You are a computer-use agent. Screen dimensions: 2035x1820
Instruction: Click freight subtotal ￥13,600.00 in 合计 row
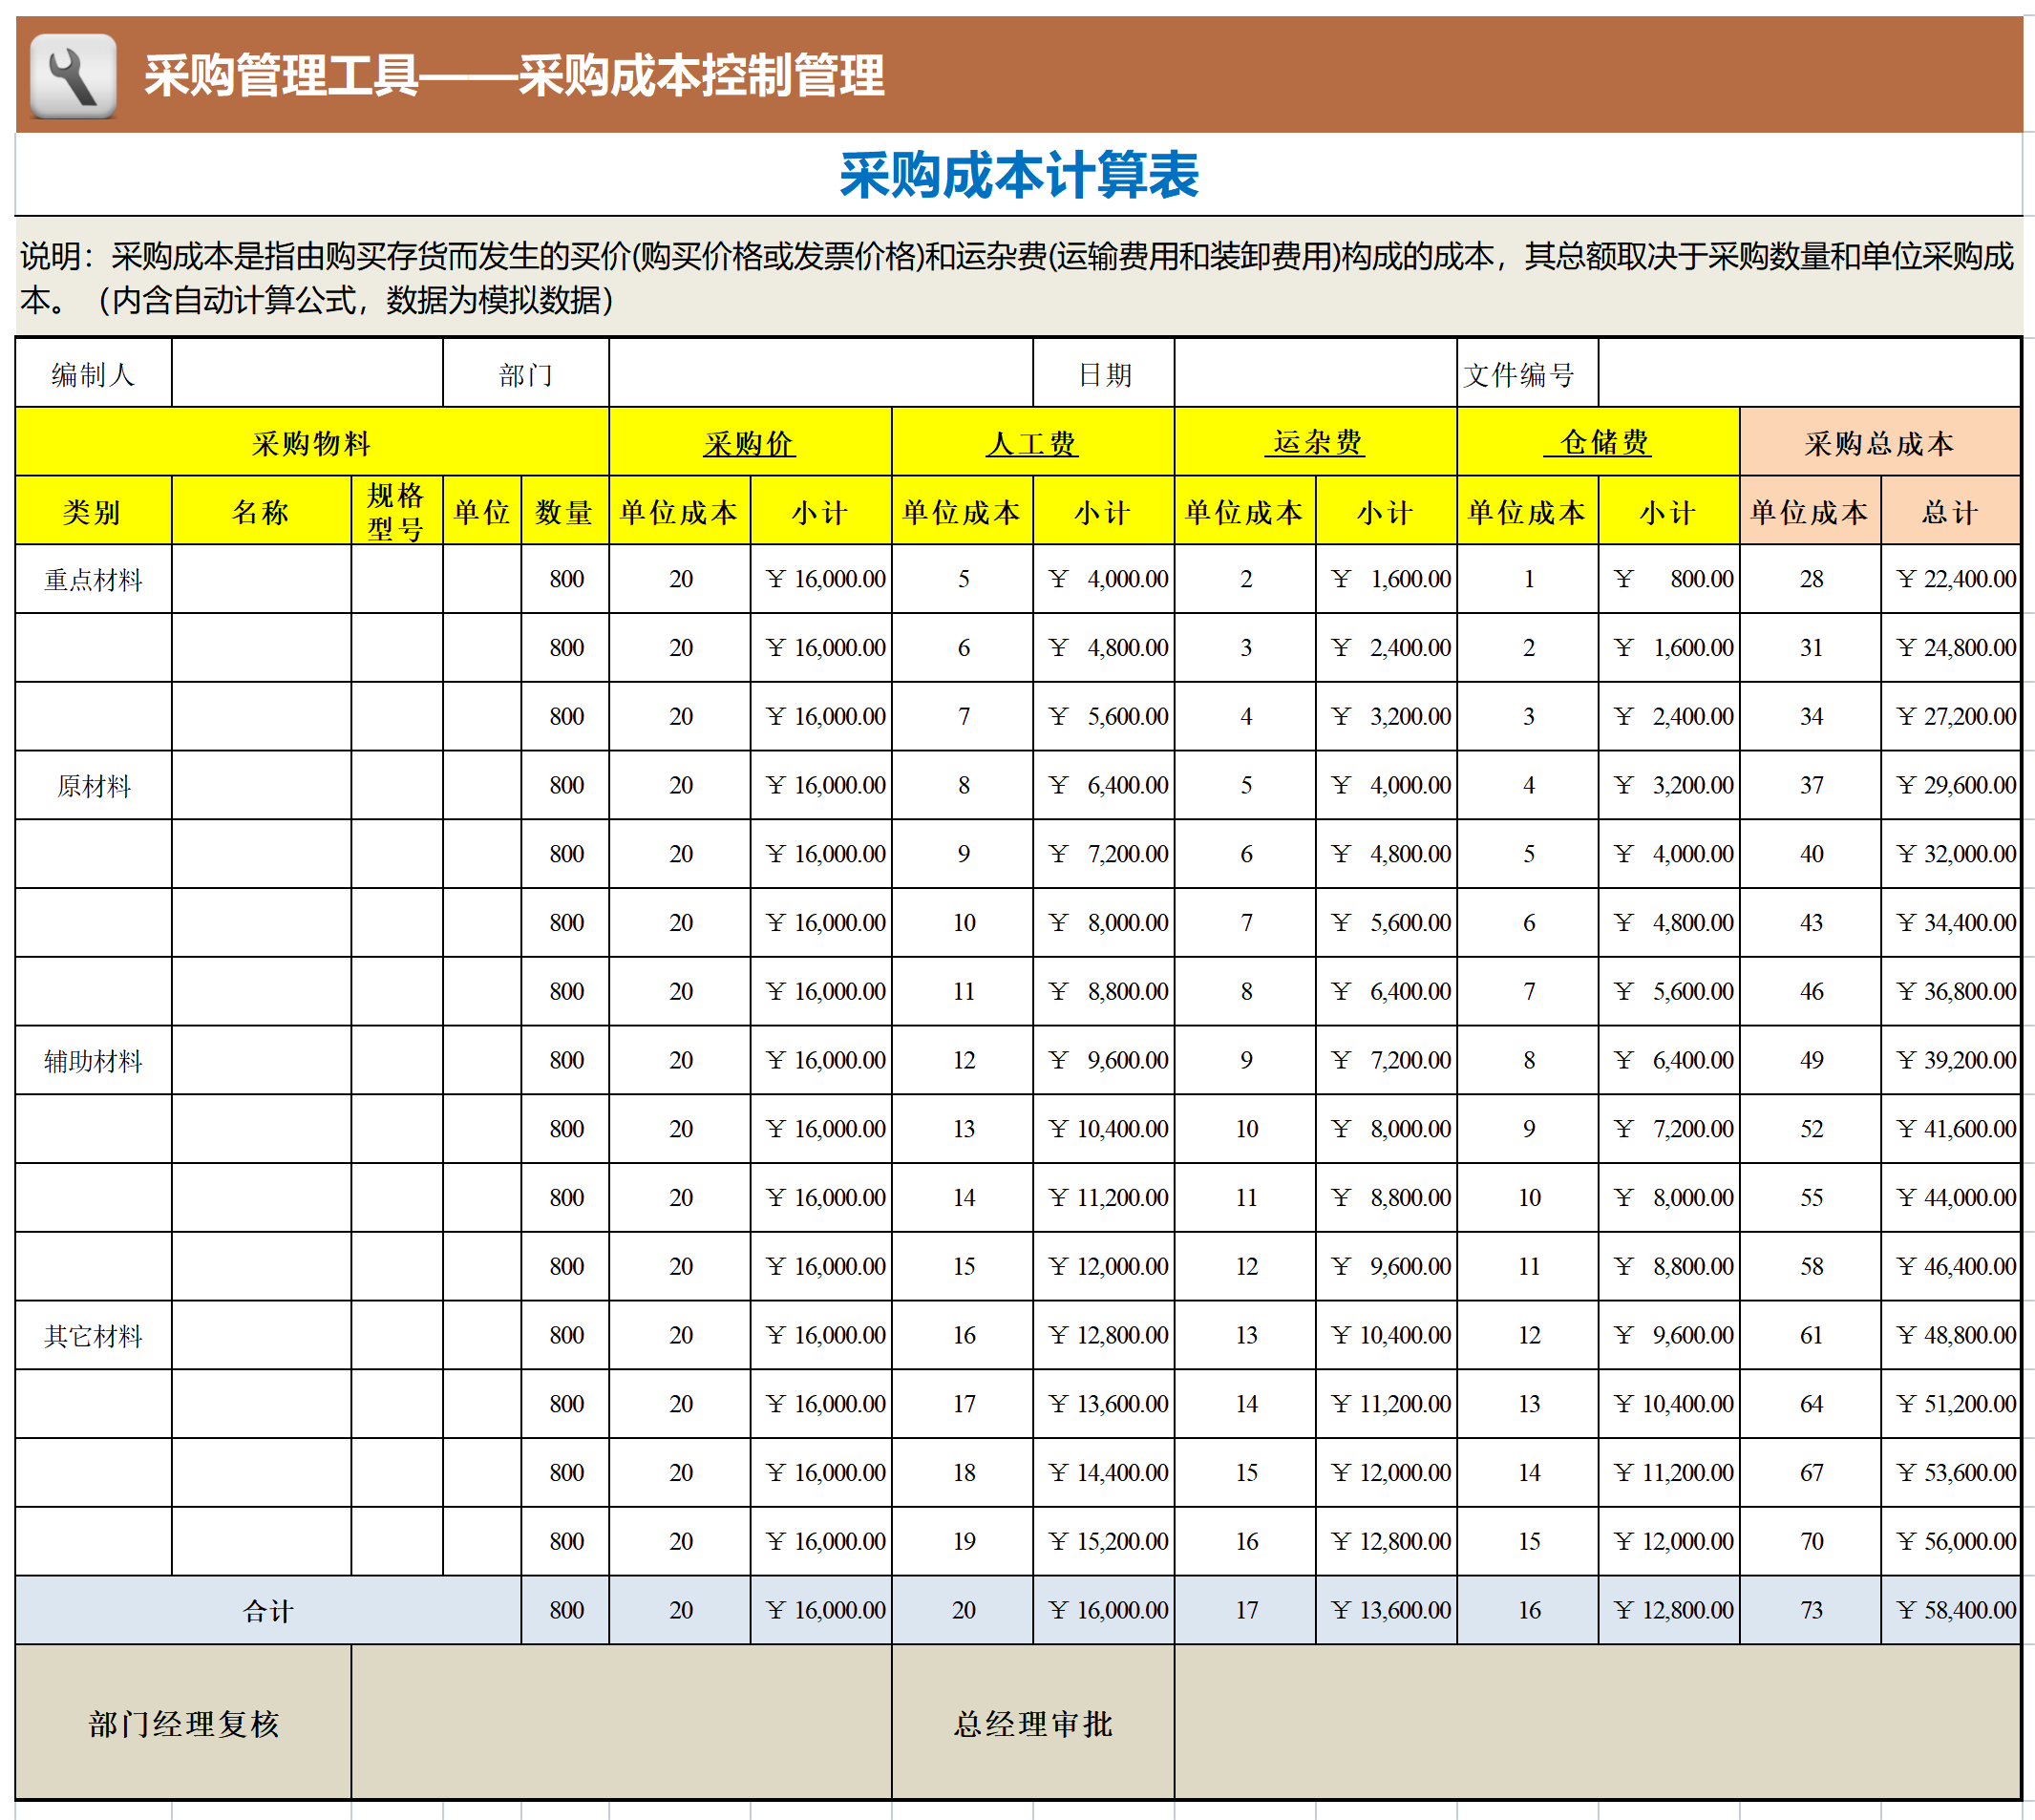[x=1385, y=1610]
